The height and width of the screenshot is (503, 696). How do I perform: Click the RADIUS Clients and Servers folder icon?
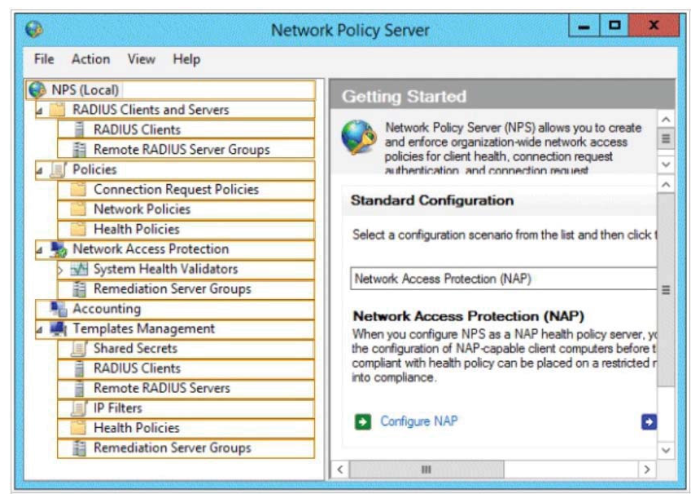click(58, 110)
